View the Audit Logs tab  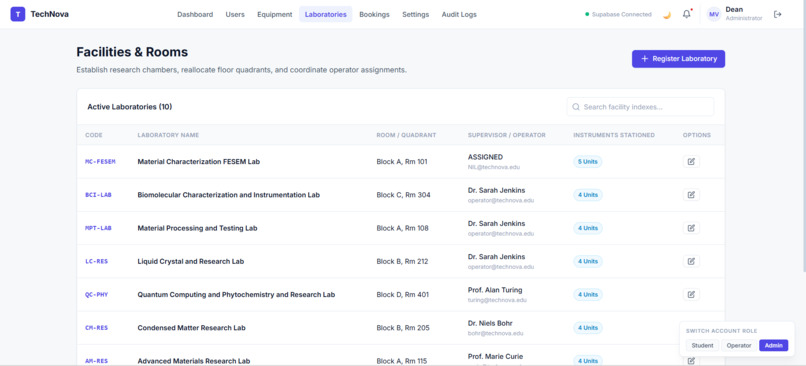459,14
